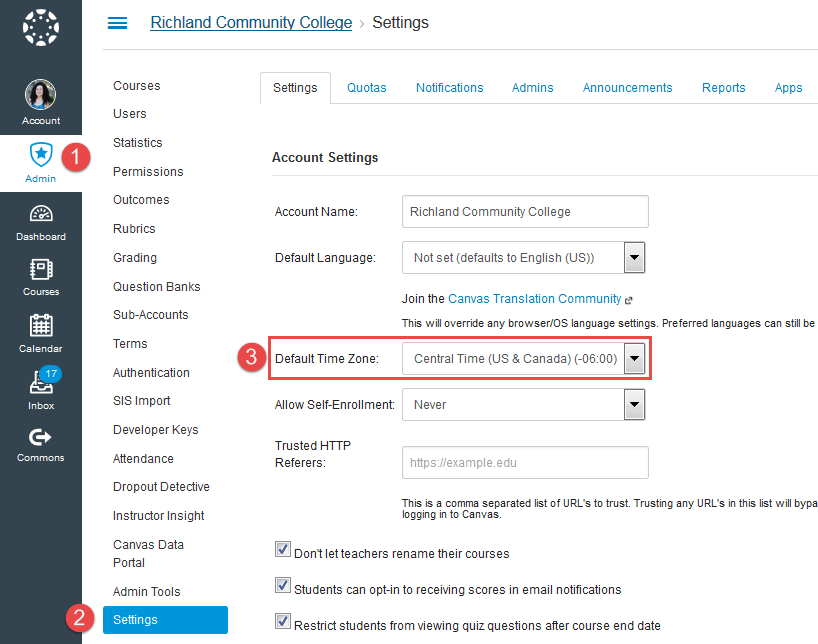Open Outcomes in the account menu
Image resolution: width=818 pixels, height=644 pixels.
[141, 200]
